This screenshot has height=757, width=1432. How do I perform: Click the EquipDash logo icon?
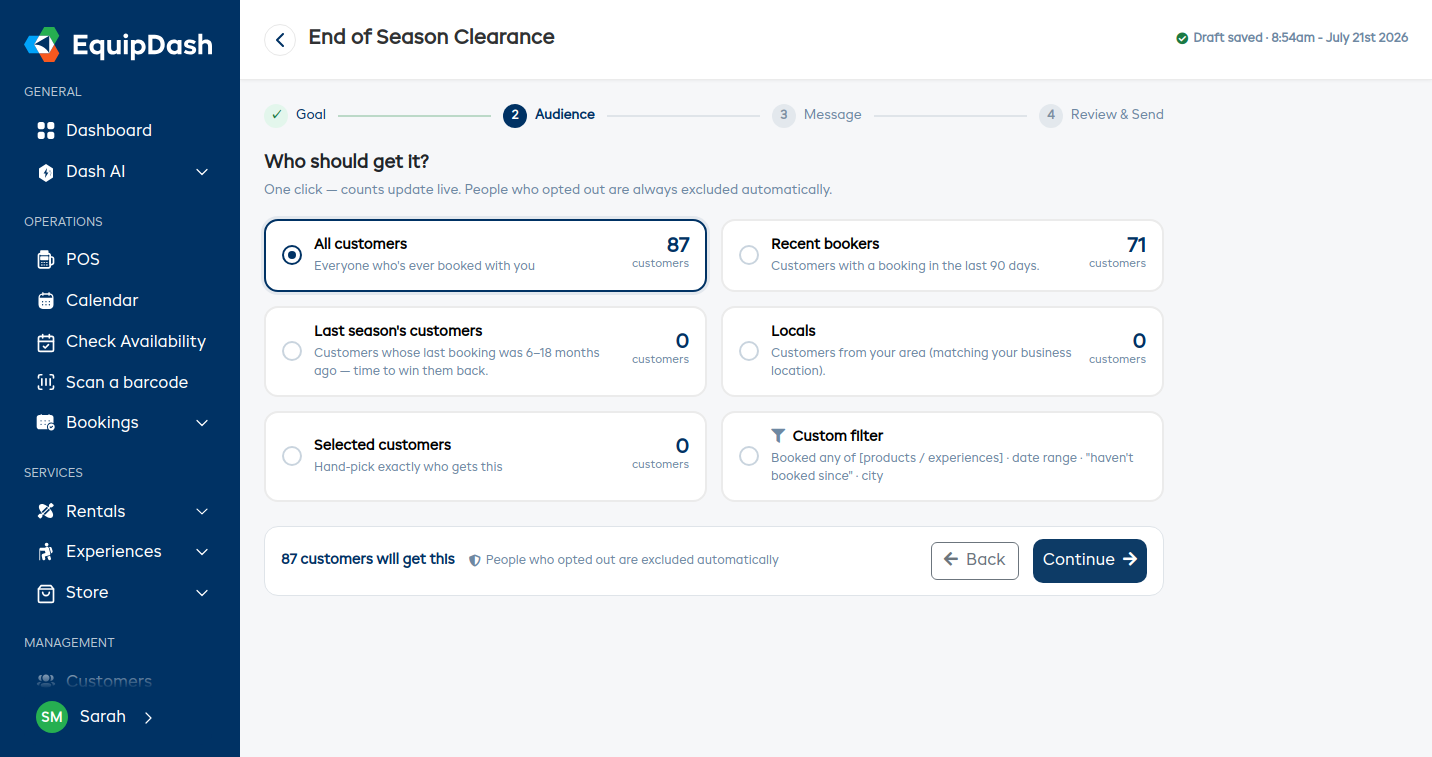click(x=43, y=45)
